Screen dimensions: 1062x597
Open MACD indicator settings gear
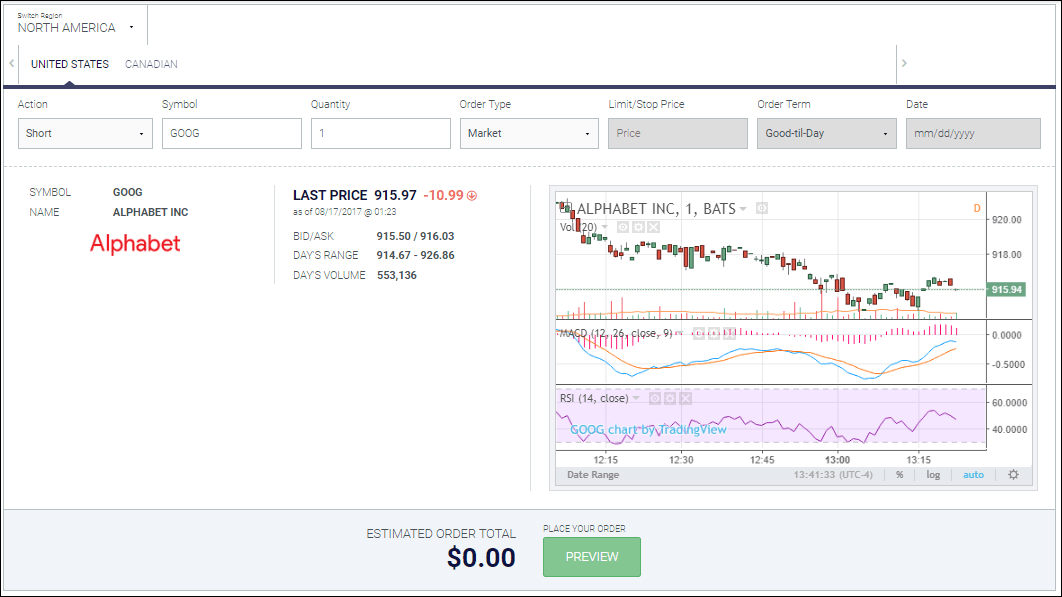point(714,333)
